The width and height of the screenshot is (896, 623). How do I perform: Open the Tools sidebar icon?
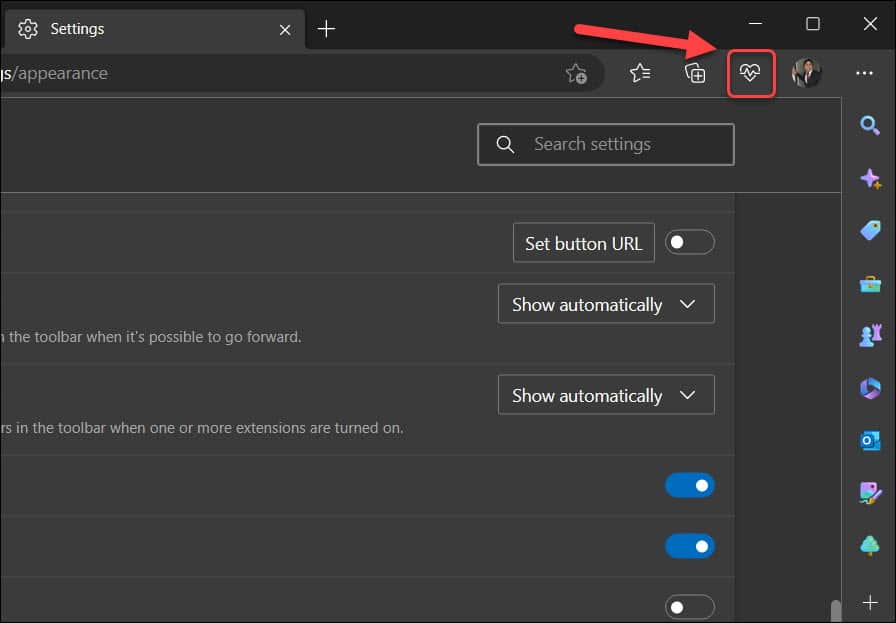coord(869,284)
